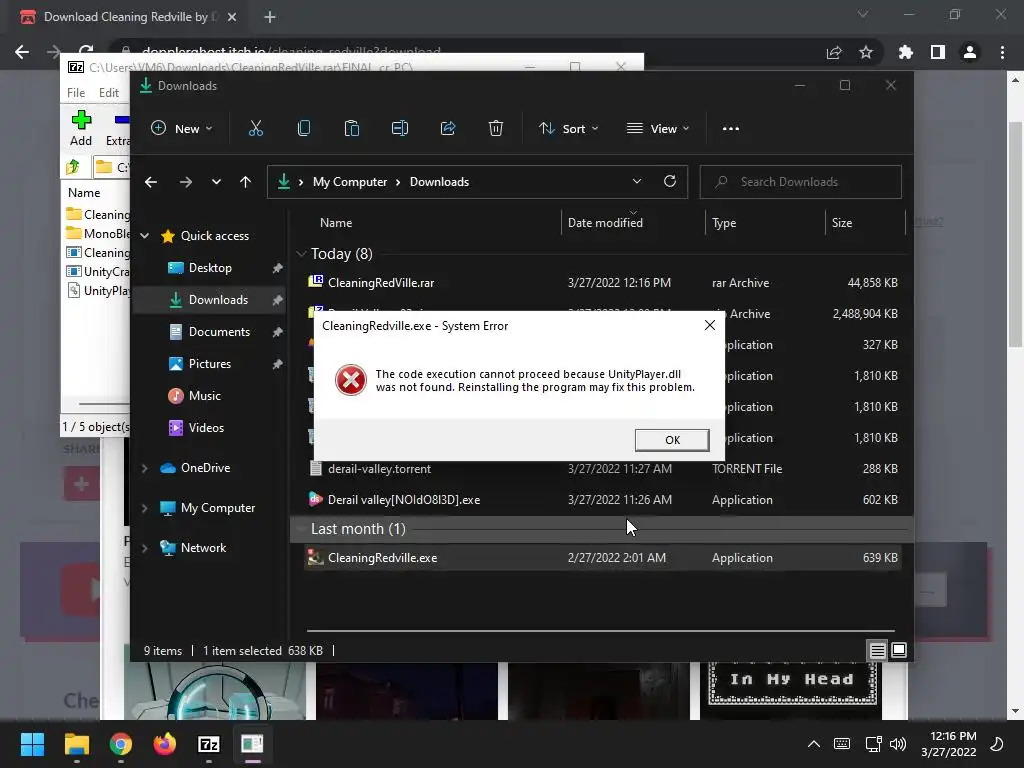Viewport: 1024px width, 768px height.
Task: Click the Search Downloads field
Action: point(801,182)
